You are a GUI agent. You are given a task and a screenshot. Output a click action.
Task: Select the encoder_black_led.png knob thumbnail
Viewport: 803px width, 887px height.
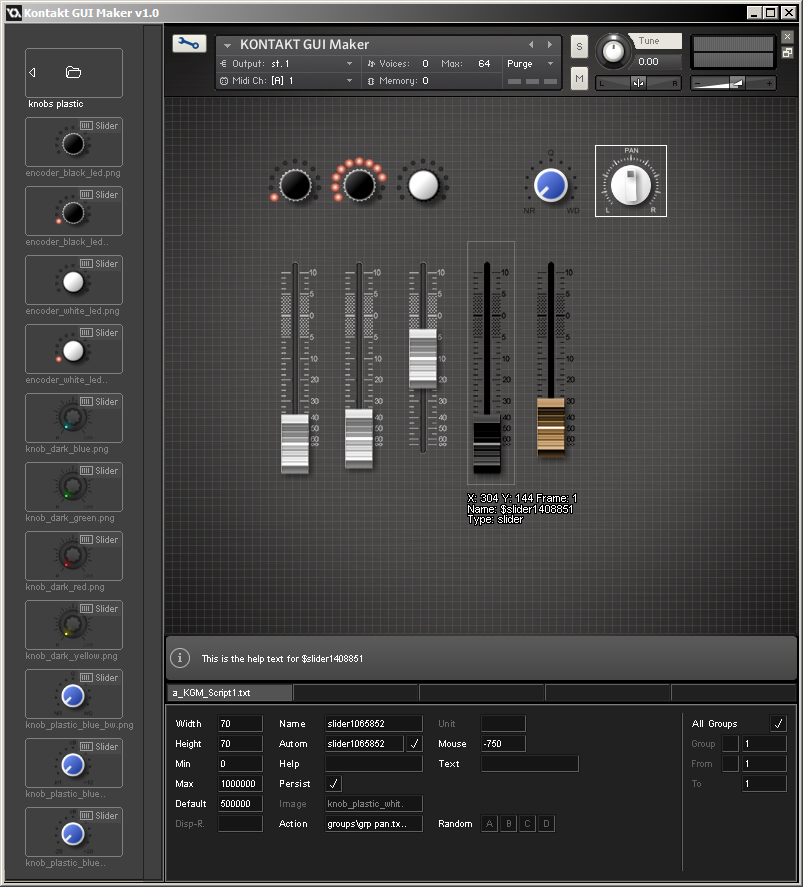tap(74, 142)
